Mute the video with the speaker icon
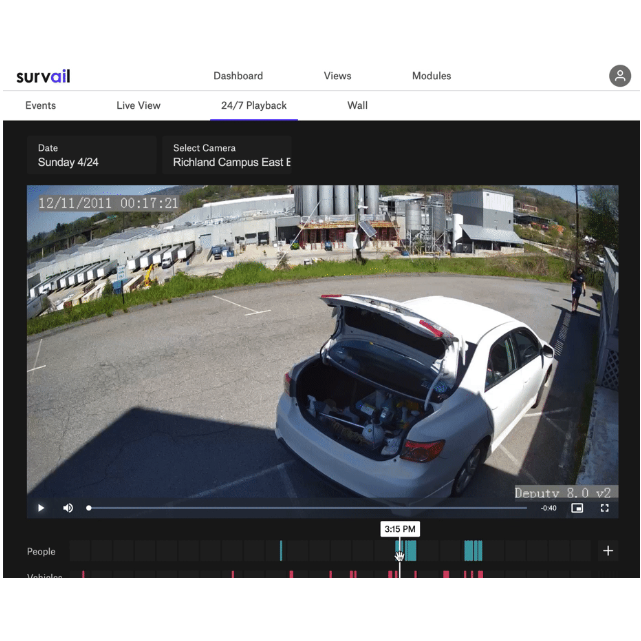 tap(68, 508)
